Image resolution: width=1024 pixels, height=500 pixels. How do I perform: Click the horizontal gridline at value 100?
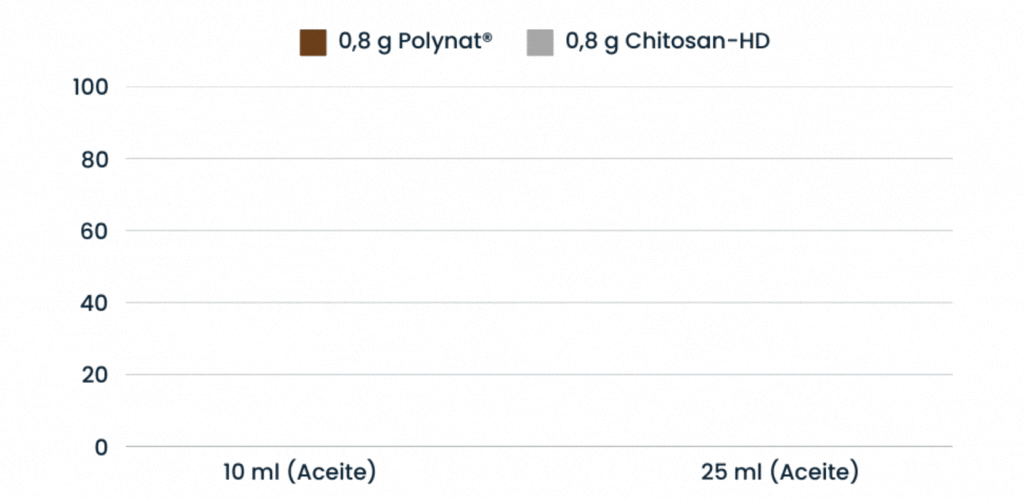click(x=540, y=87)
